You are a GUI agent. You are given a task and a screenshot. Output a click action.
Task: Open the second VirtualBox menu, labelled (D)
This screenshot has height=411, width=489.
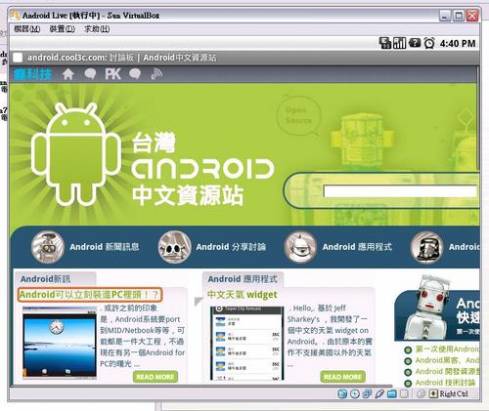(x=62, y=29)
